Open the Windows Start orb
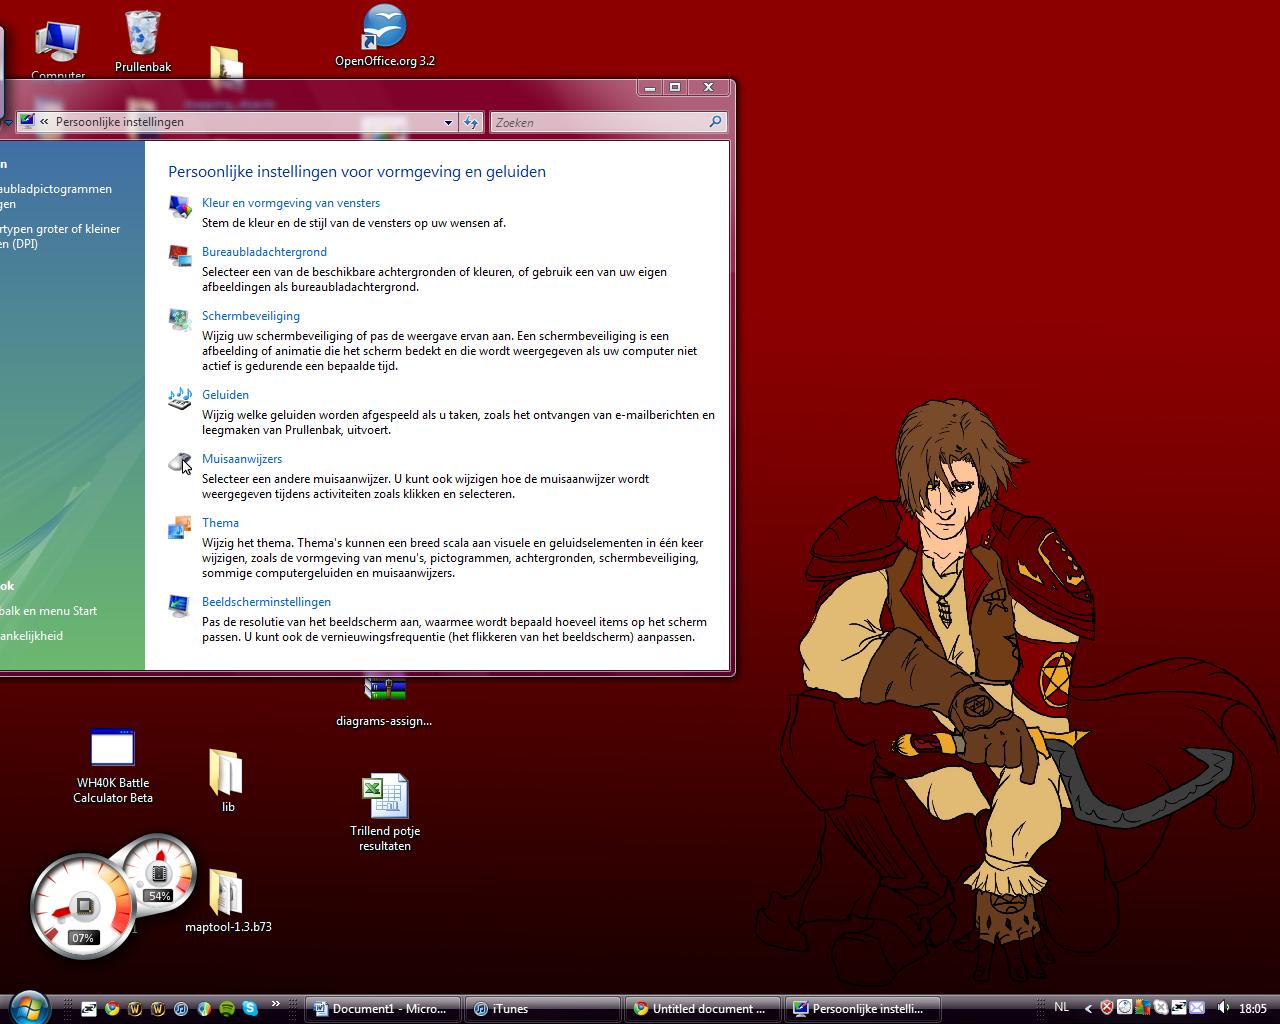 pos(29,1007)
